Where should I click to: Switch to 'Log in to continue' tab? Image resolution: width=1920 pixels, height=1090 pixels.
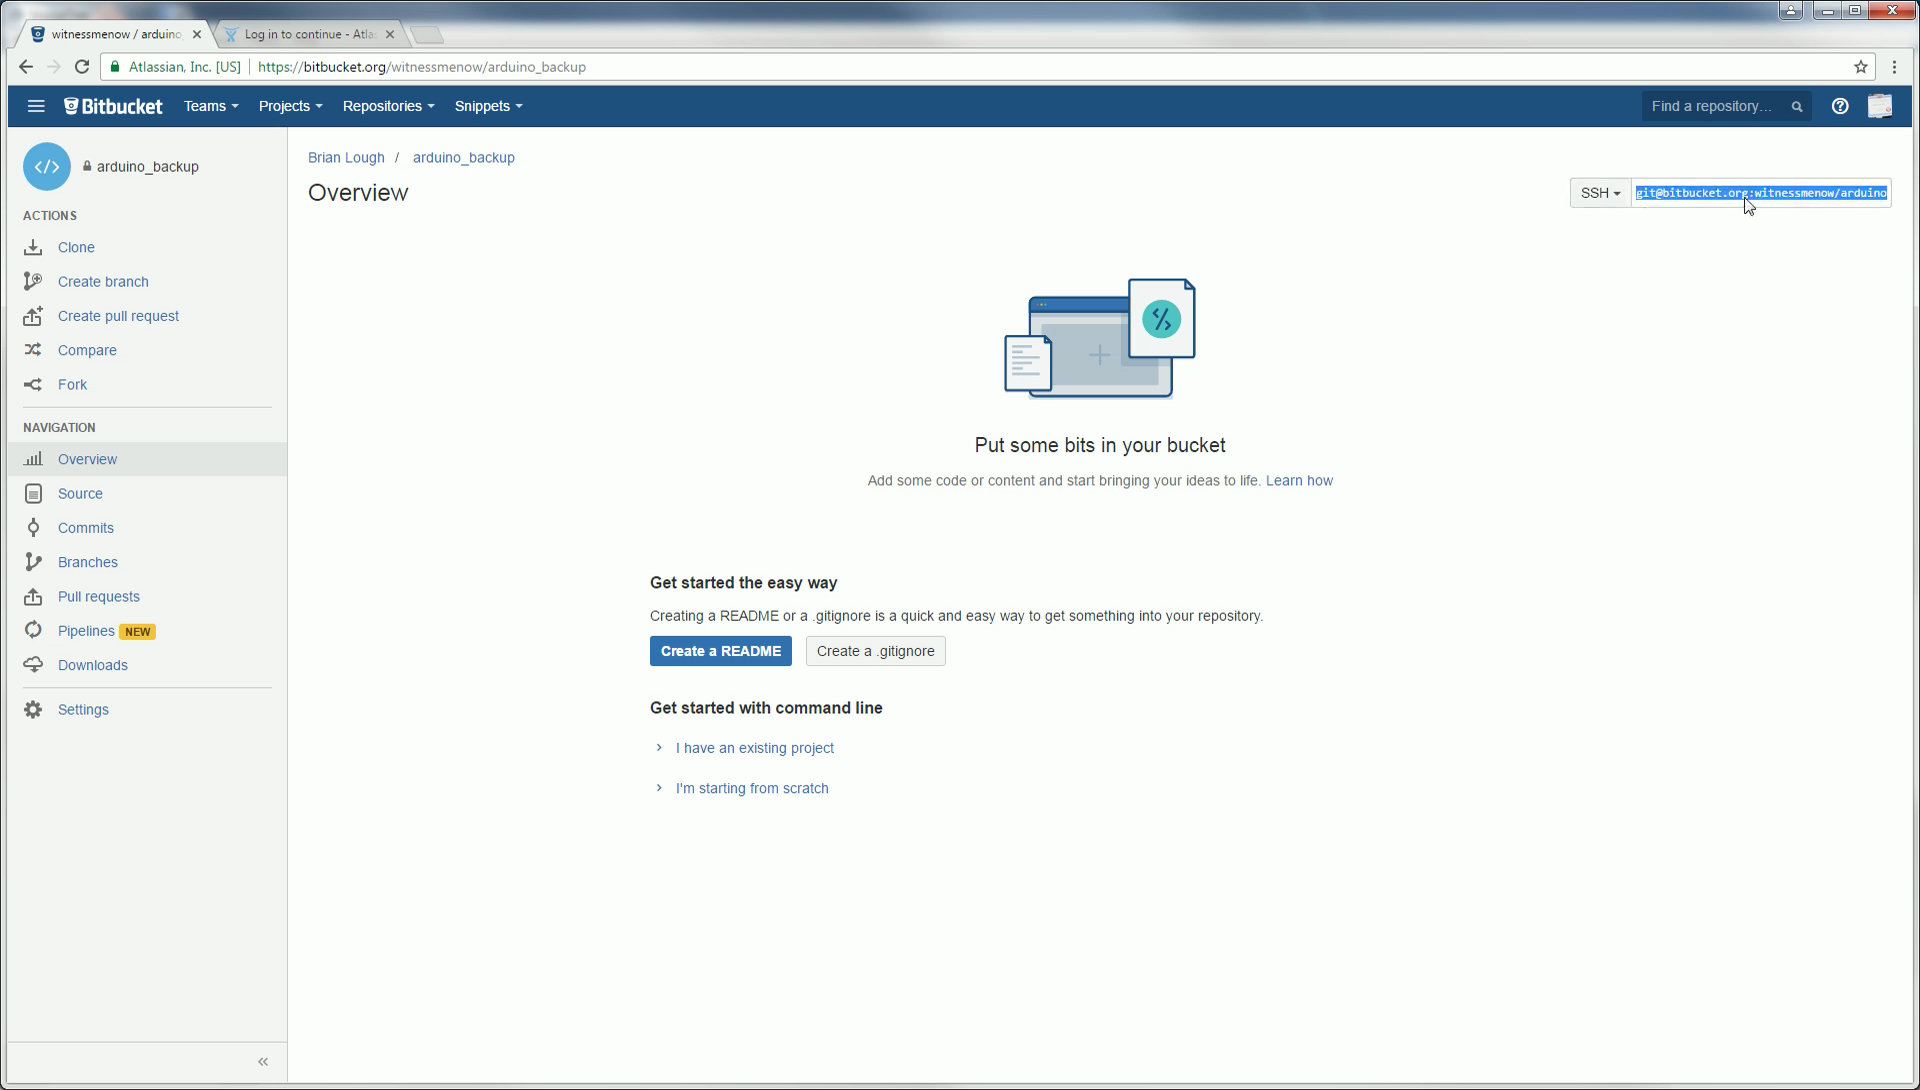(x=308, y=34)
